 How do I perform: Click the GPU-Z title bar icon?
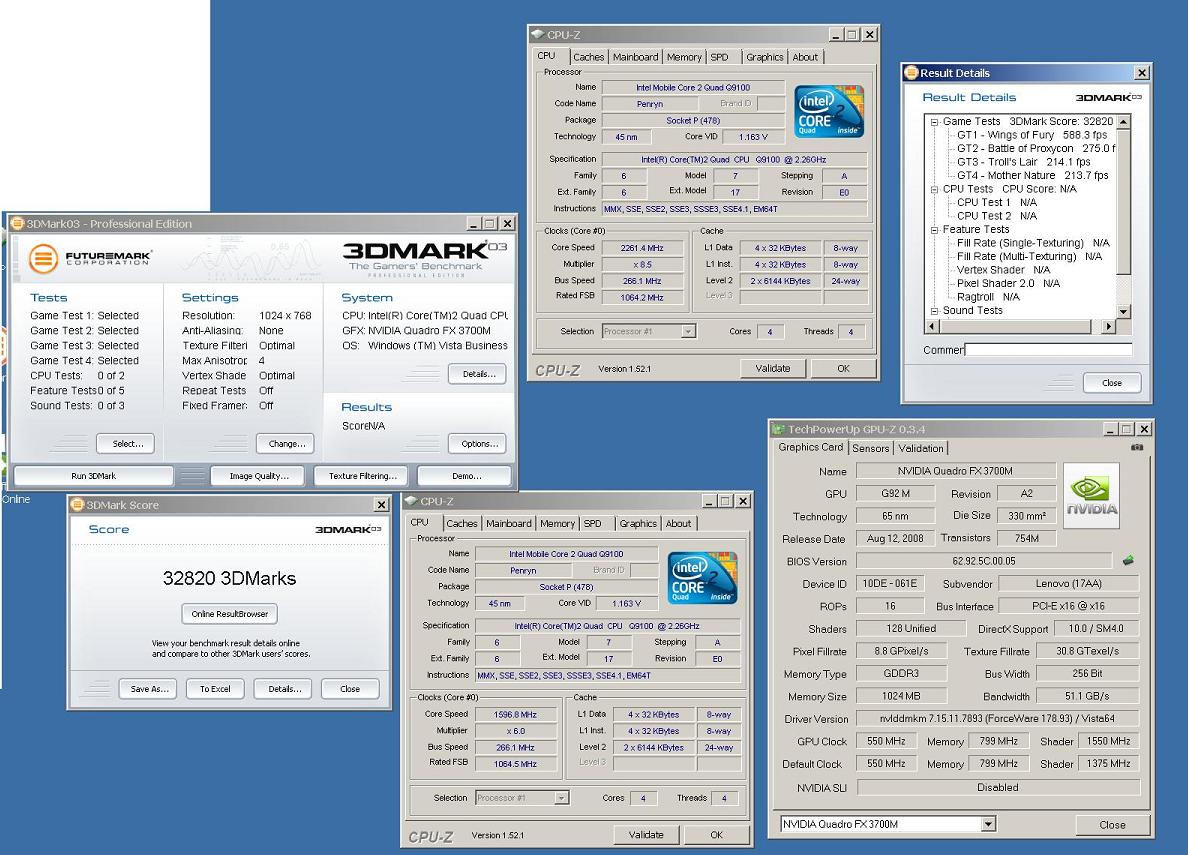point(779,429)
